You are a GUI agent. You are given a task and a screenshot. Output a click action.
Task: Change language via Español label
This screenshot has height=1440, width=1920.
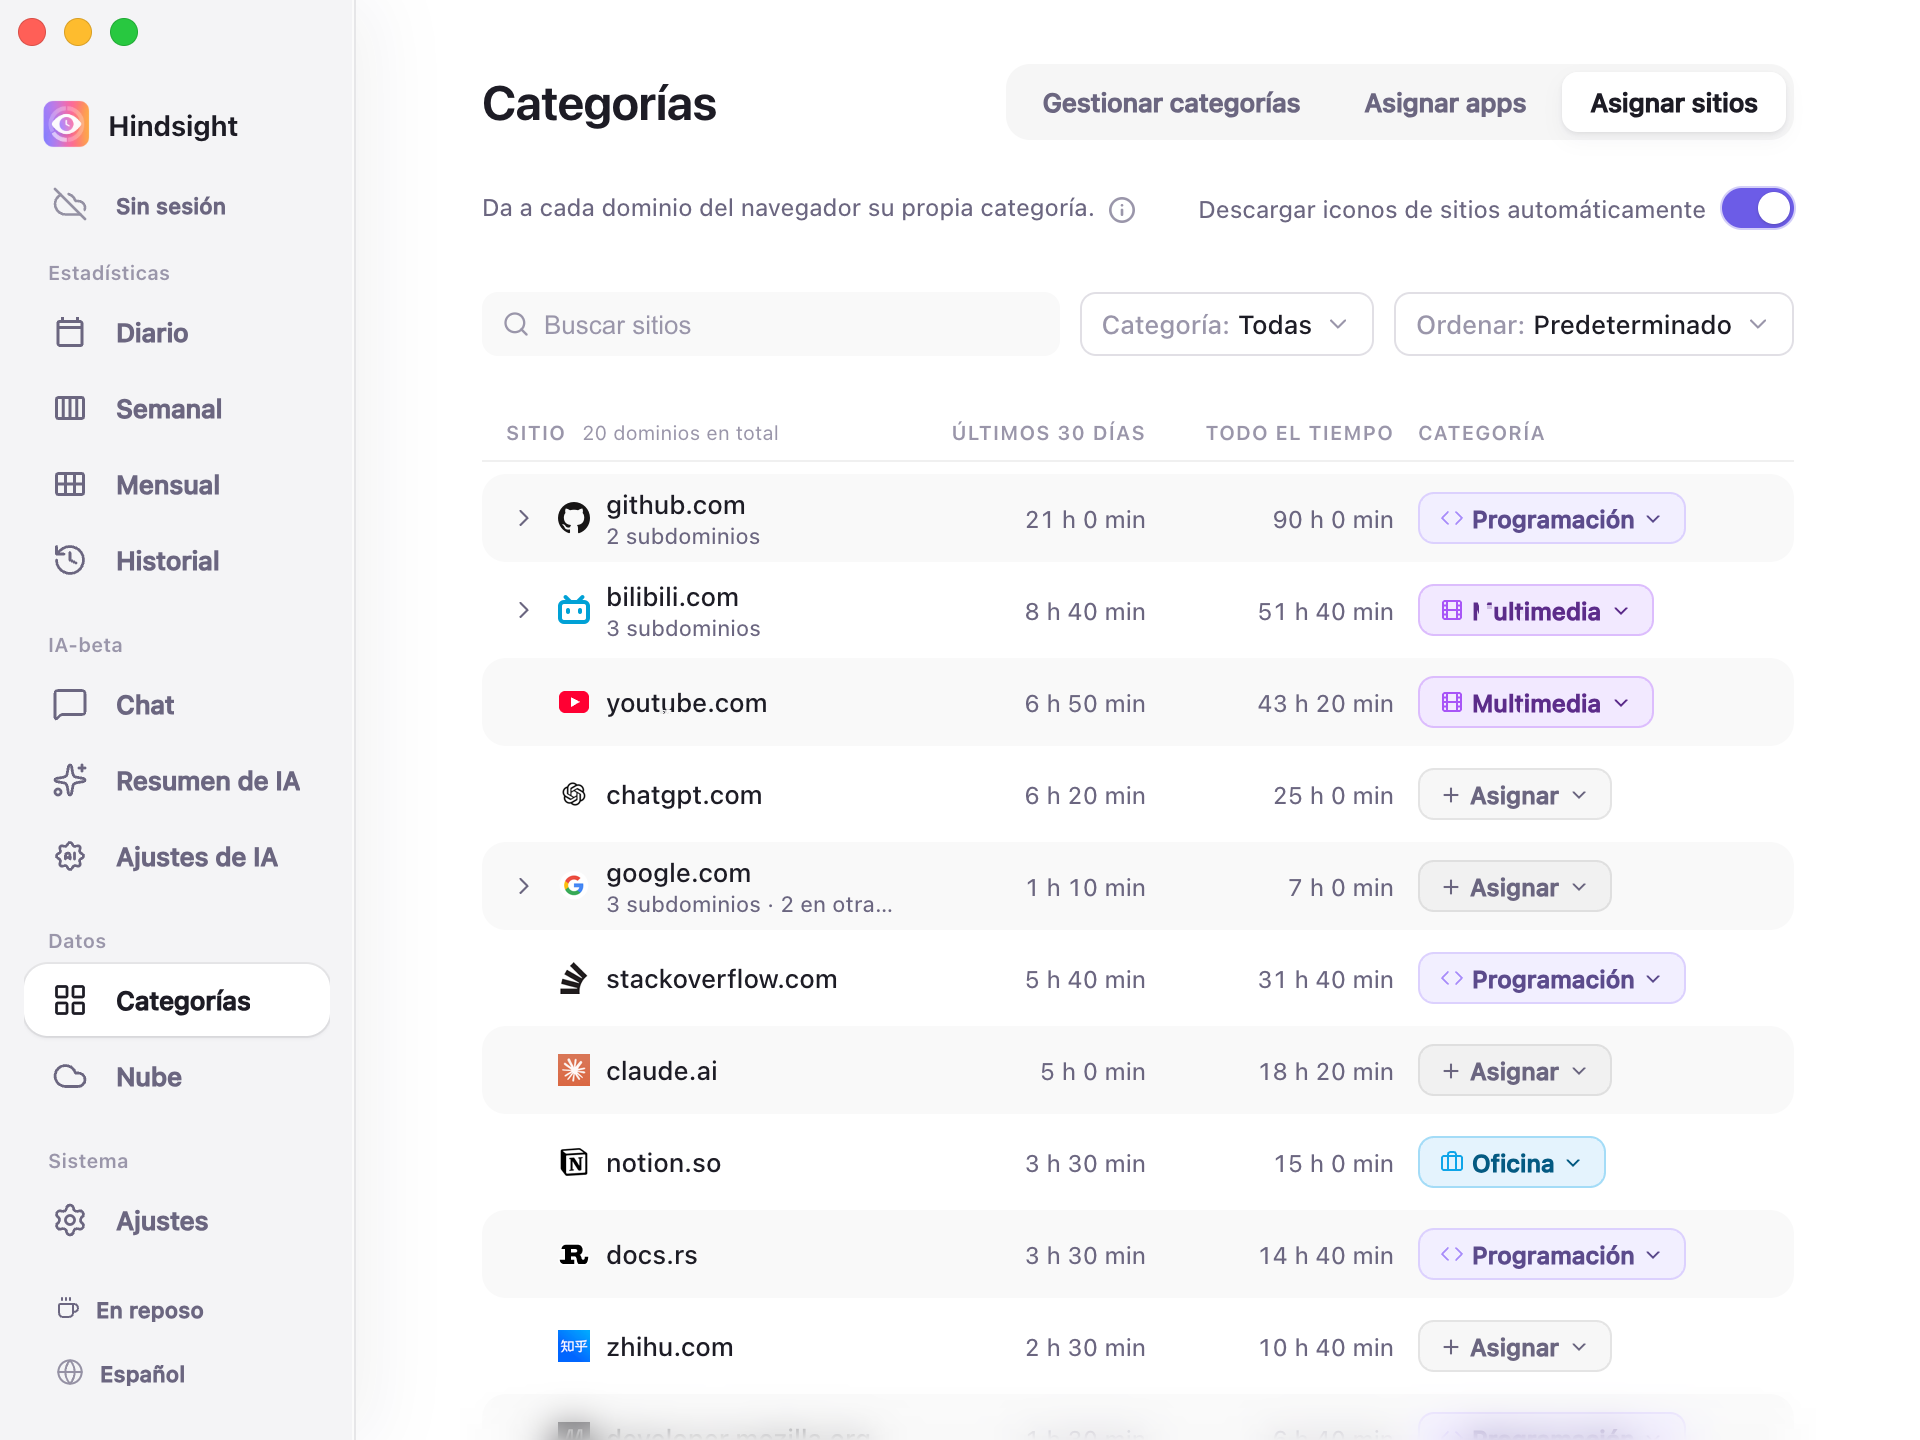142,1374
